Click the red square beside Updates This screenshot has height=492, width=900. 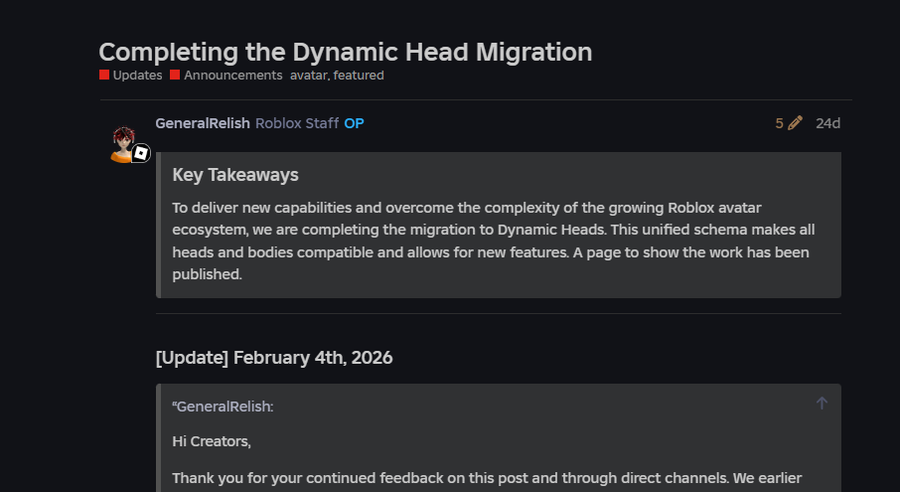click(x=104, y=75)
